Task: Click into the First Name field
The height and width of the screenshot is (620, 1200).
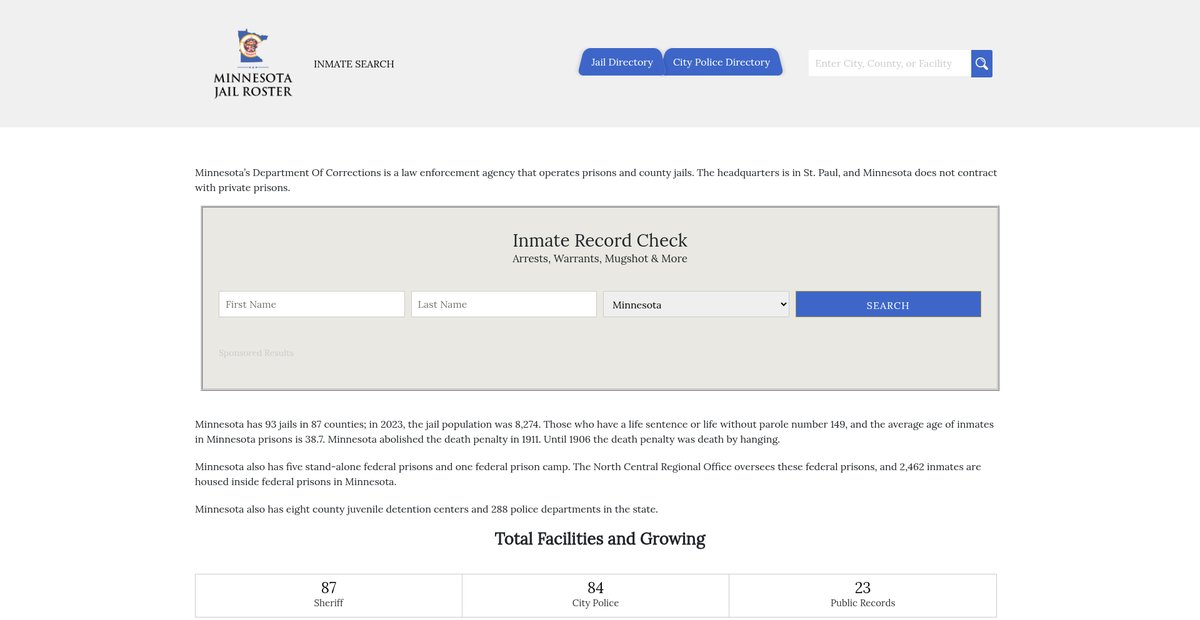Action: [311, 304]
